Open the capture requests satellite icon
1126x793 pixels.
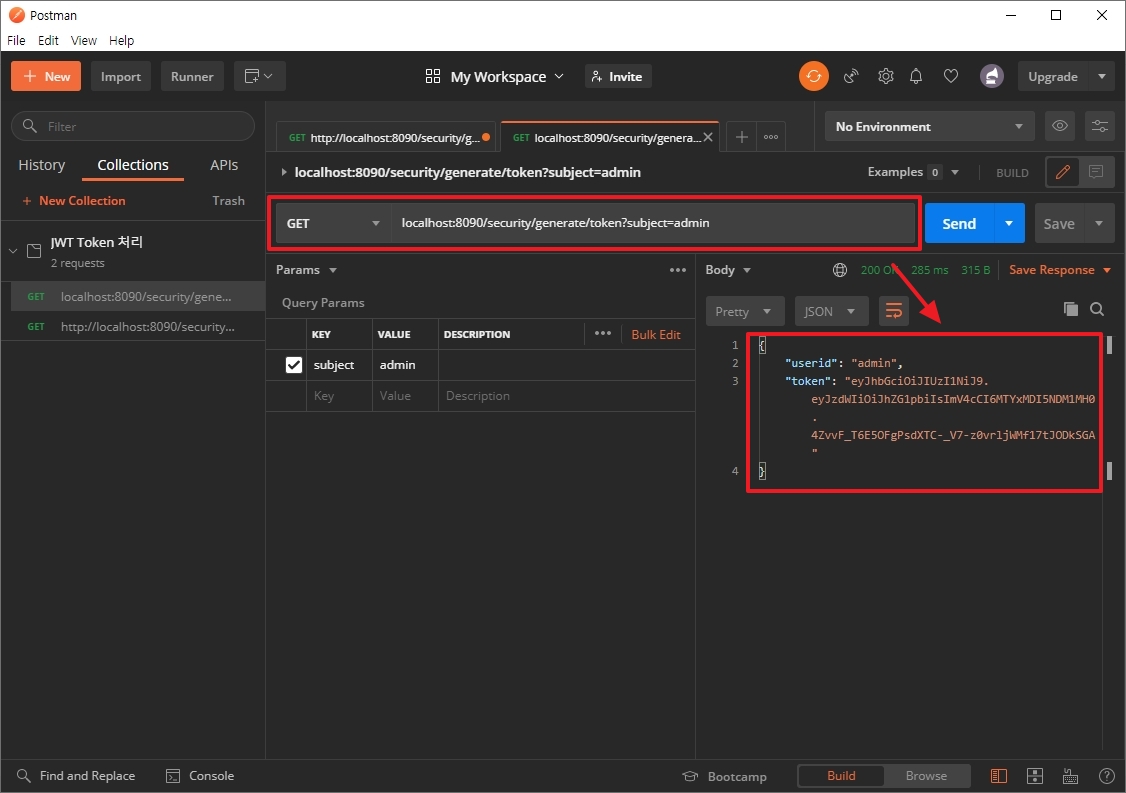[x=851, y=76]
